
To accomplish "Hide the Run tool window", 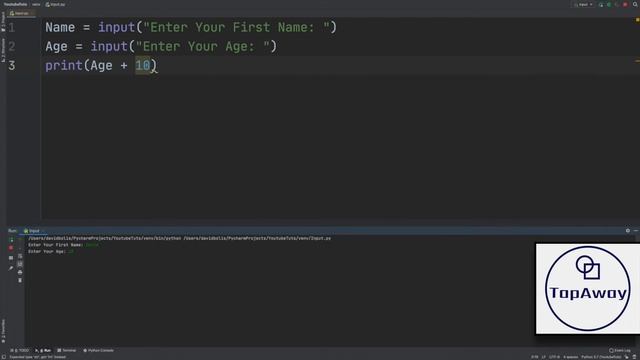I will (x=636, y=231).
